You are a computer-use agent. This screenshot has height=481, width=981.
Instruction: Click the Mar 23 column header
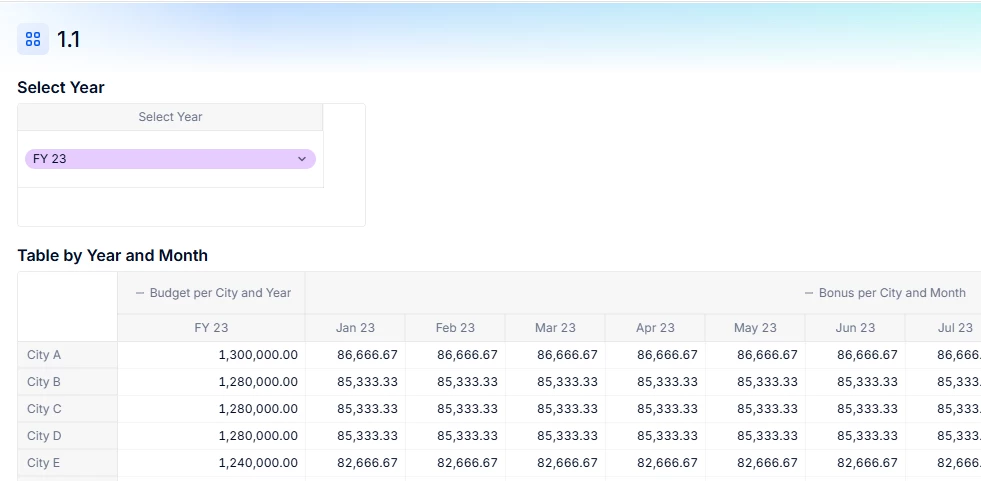(555, 328)
